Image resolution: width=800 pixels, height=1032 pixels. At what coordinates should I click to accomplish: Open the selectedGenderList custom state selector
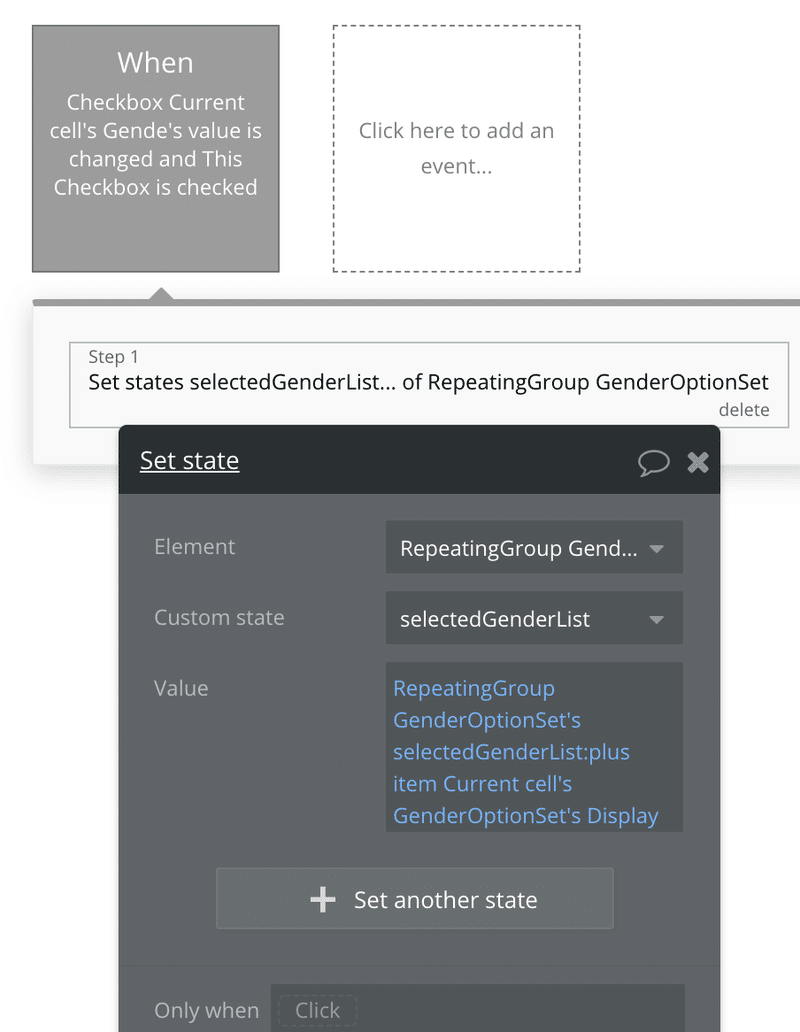534,618
